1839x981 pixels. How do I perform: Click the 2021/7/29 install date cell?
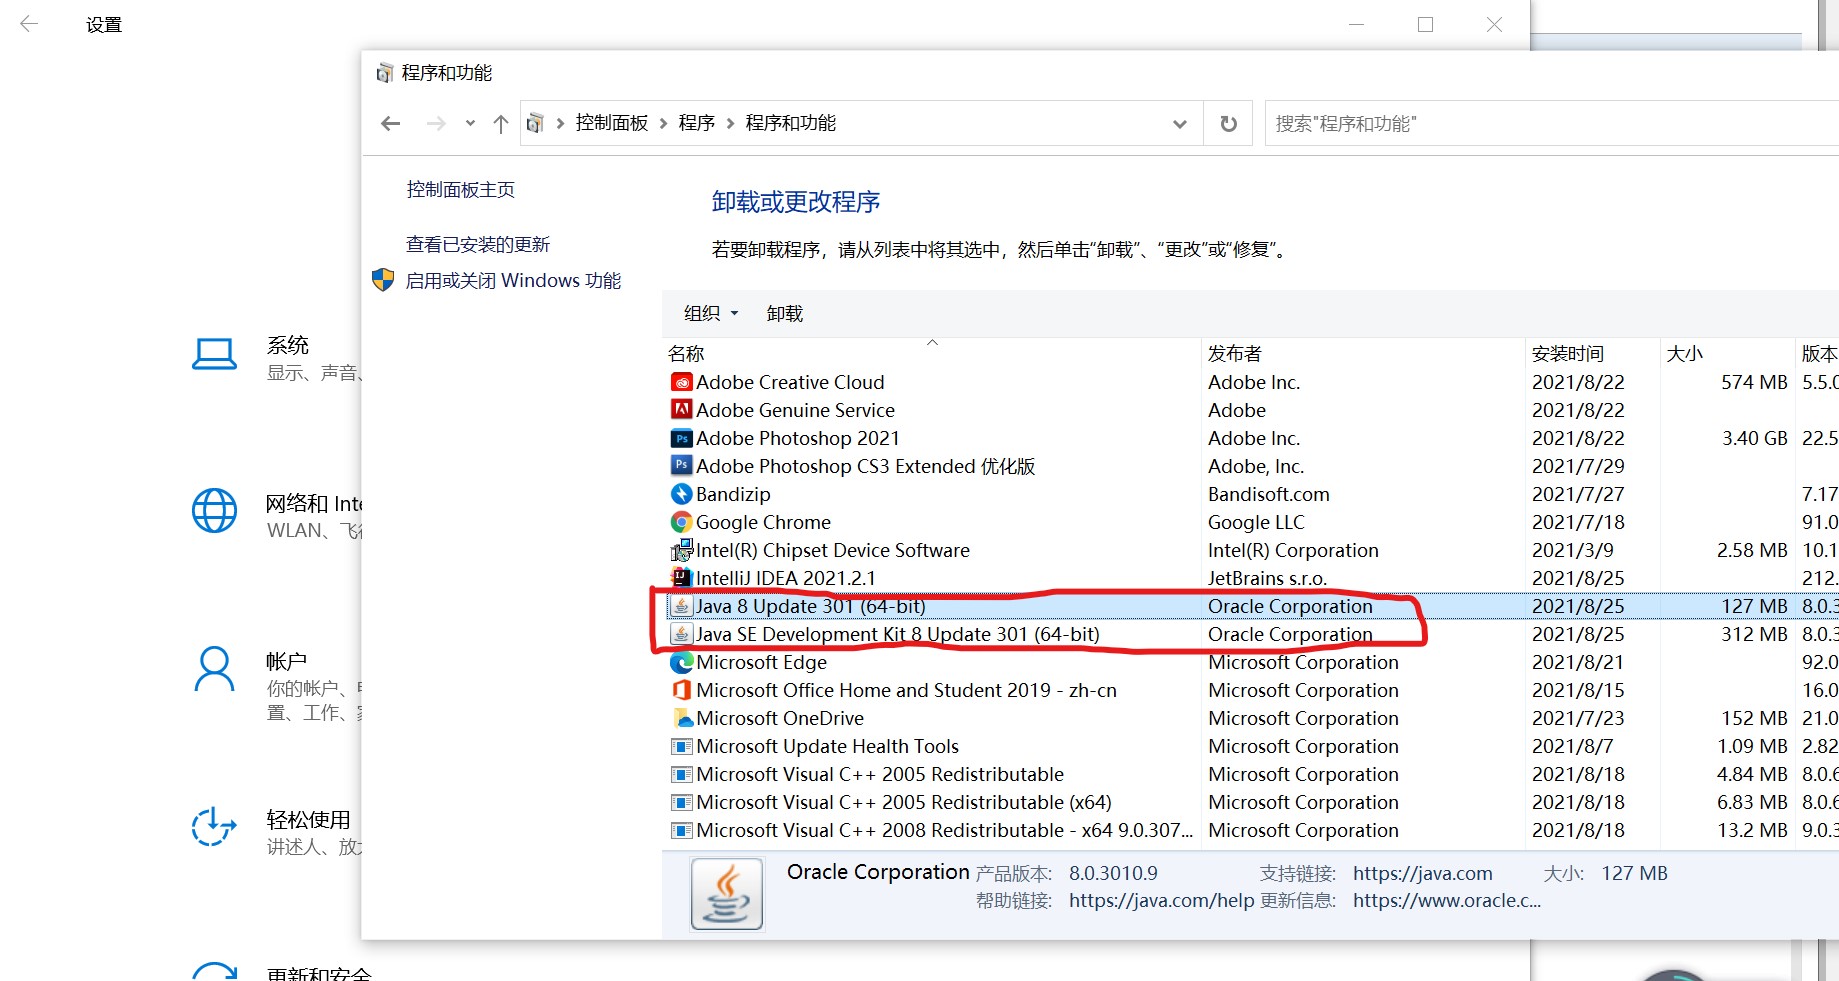1578,466
